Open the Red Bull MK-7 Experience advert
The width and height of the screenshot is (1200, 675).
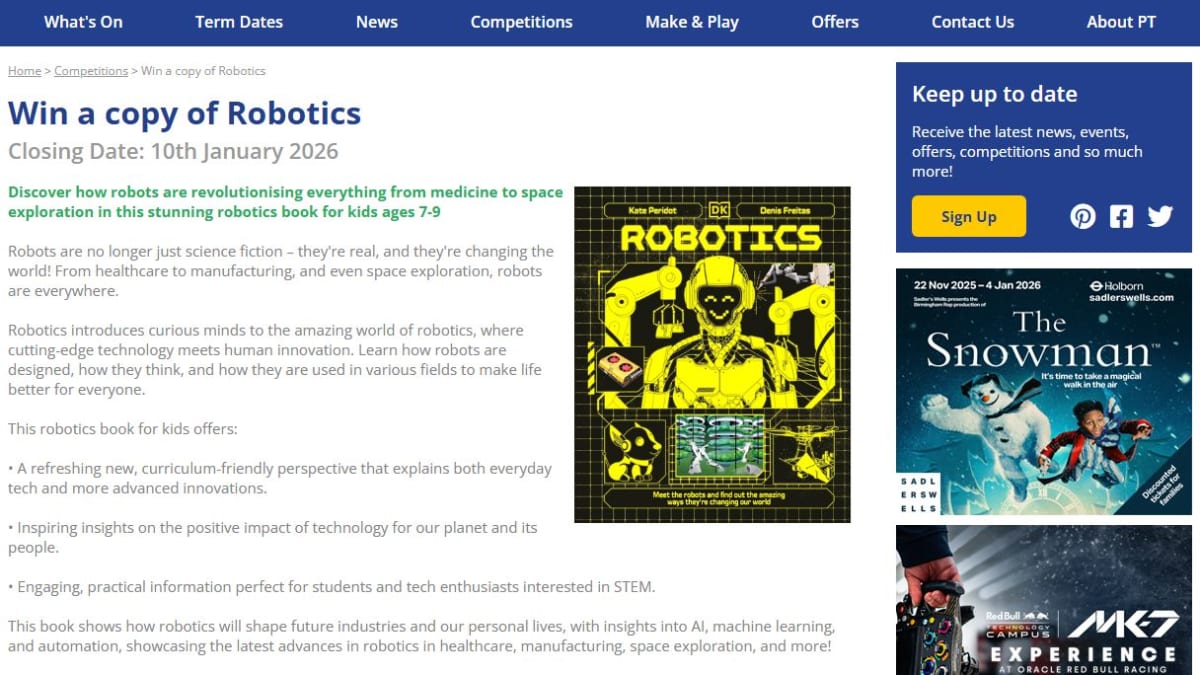(1044, 600)
